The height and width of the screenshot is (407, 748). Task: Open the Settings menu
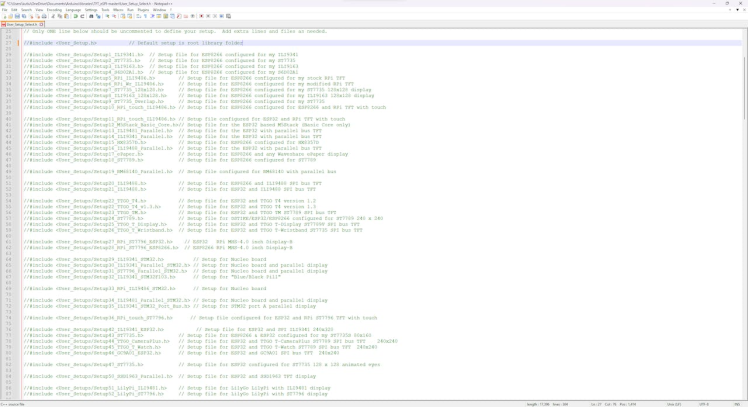tap(91, 10)
